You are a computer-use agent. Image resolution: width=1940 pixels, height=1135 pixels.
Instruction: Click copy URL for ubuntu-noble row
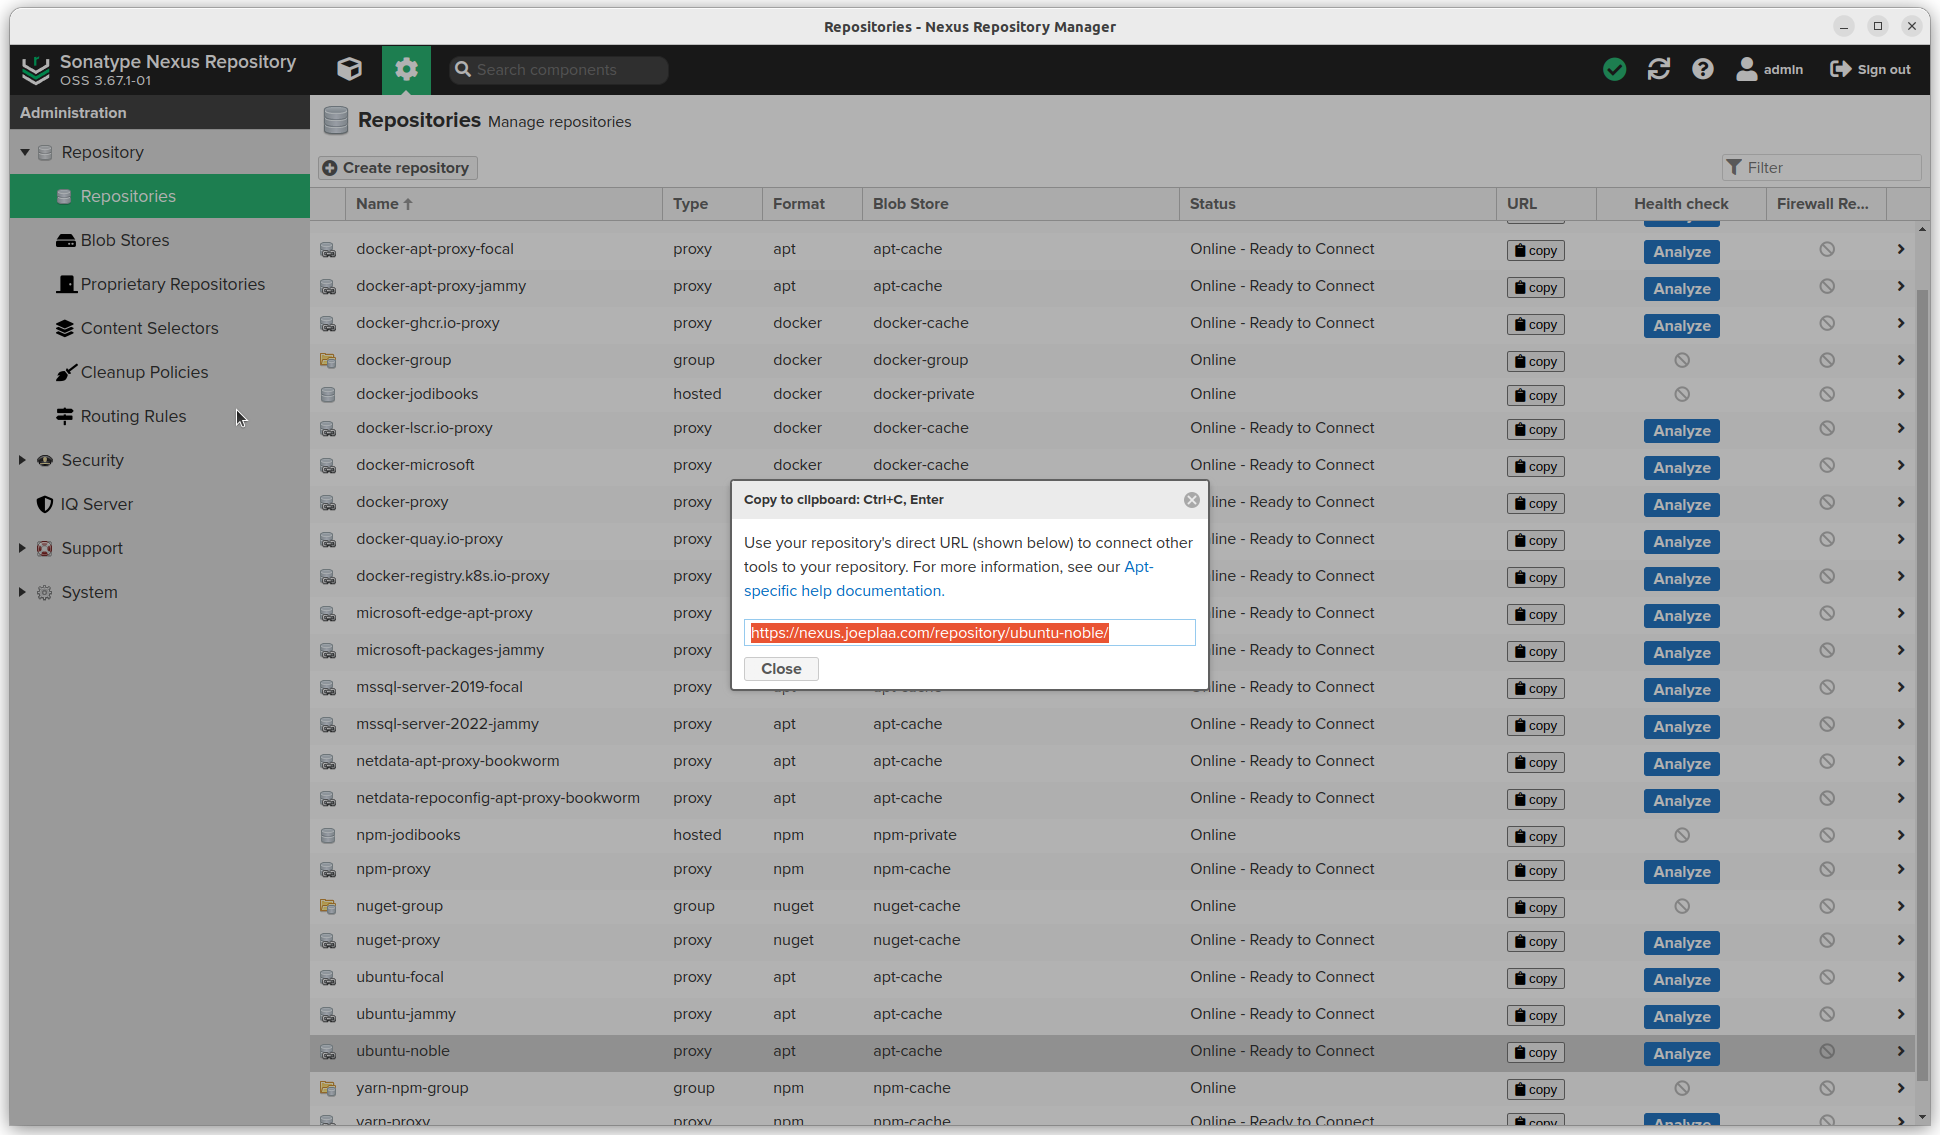tap(1536, 1053)
